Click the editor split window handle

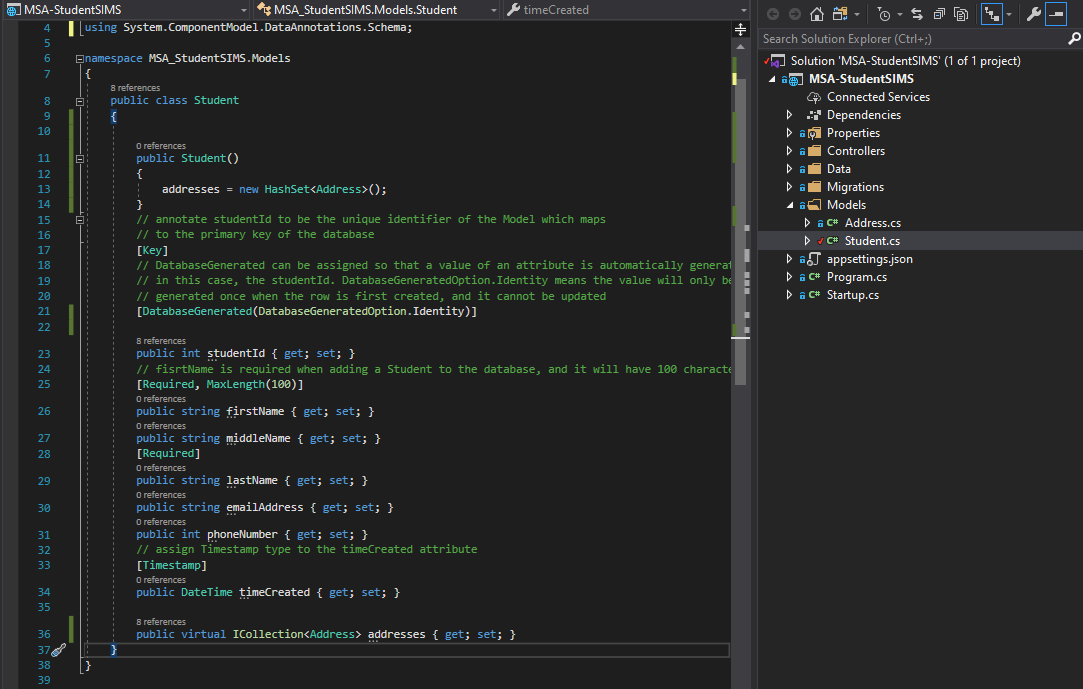click(740, 29)
